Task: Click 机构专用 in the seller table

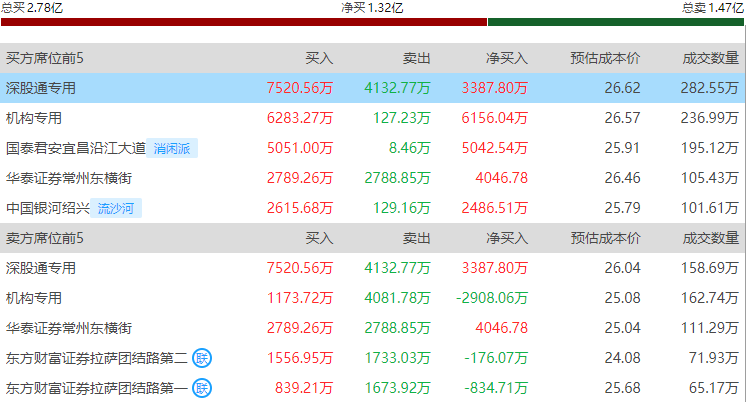Action: point(34,298)
